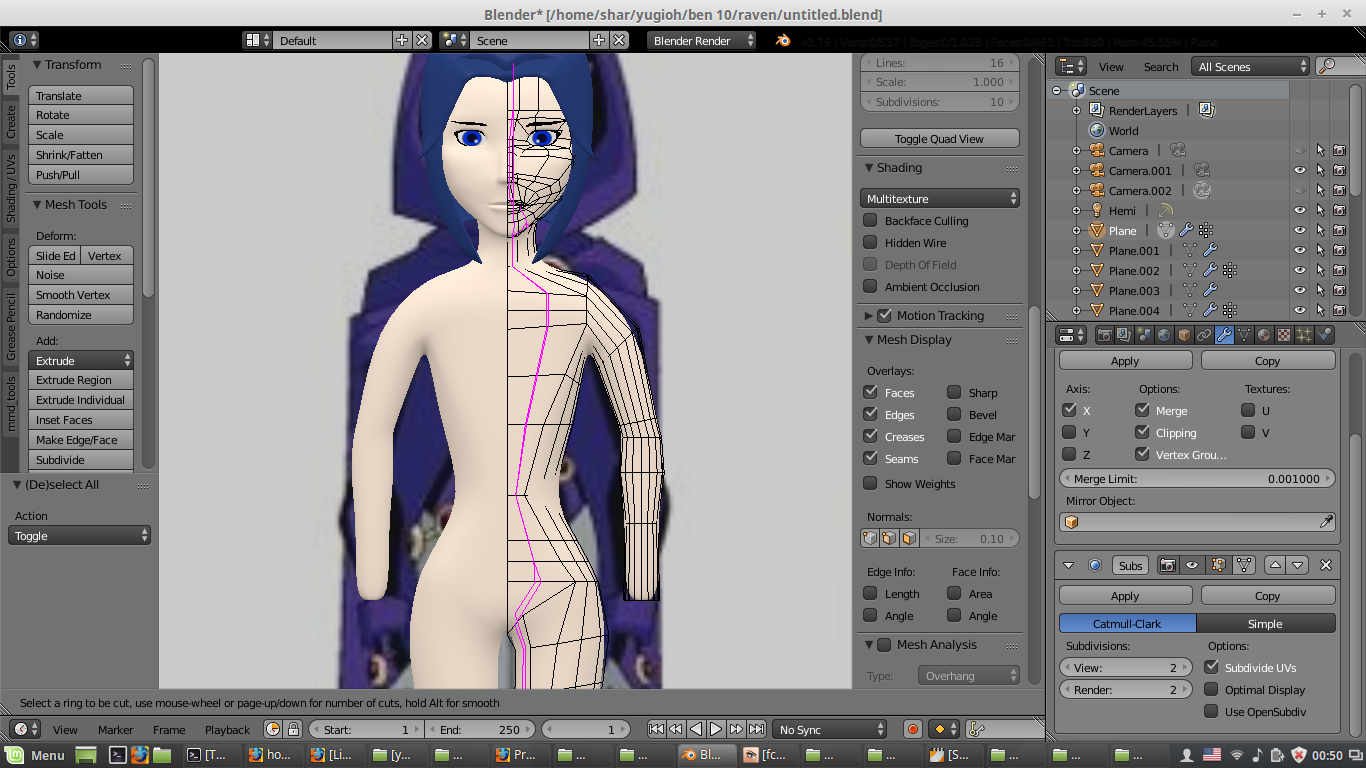Click outliner search magnifier icon
Image resolution: width=1366 pixels, height=768 pixels.
click(x=1327, y=66)
